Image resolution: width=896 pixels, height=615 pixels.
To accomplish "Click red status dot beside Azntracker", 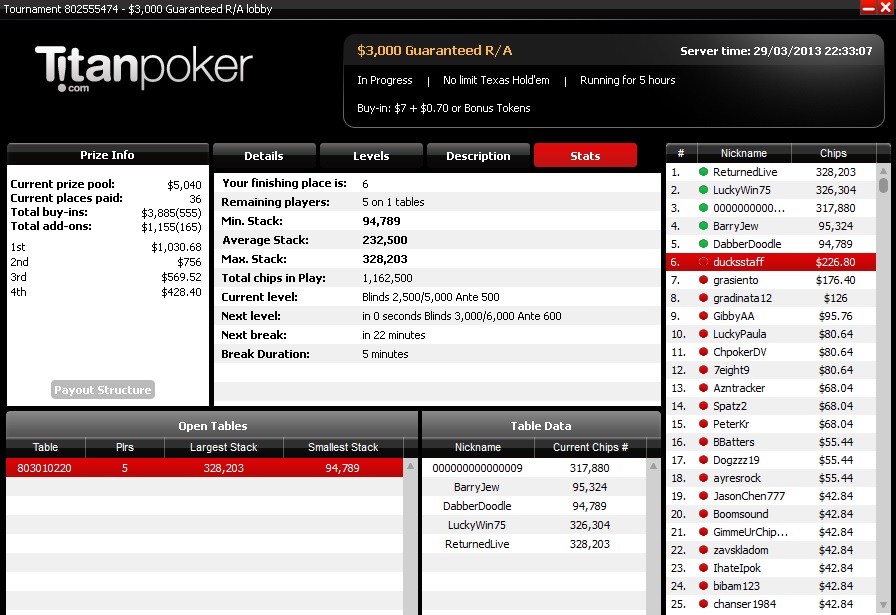I will (703, 388).
